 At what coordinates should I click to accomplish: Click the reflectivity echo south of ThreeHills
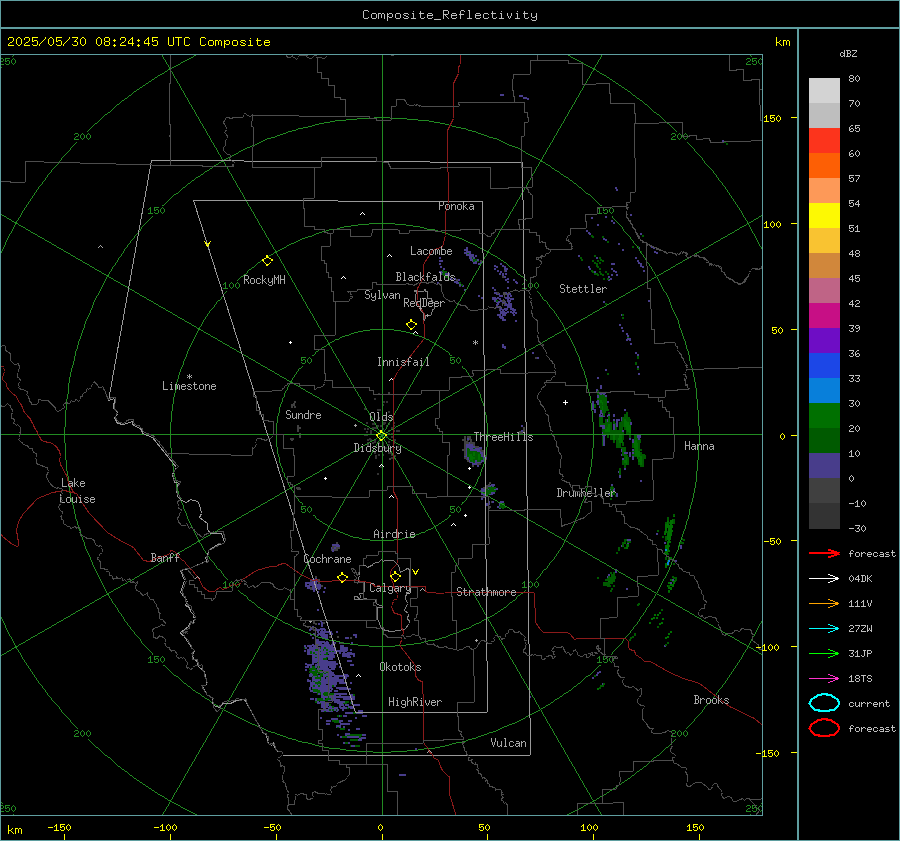tap(474, 451)
